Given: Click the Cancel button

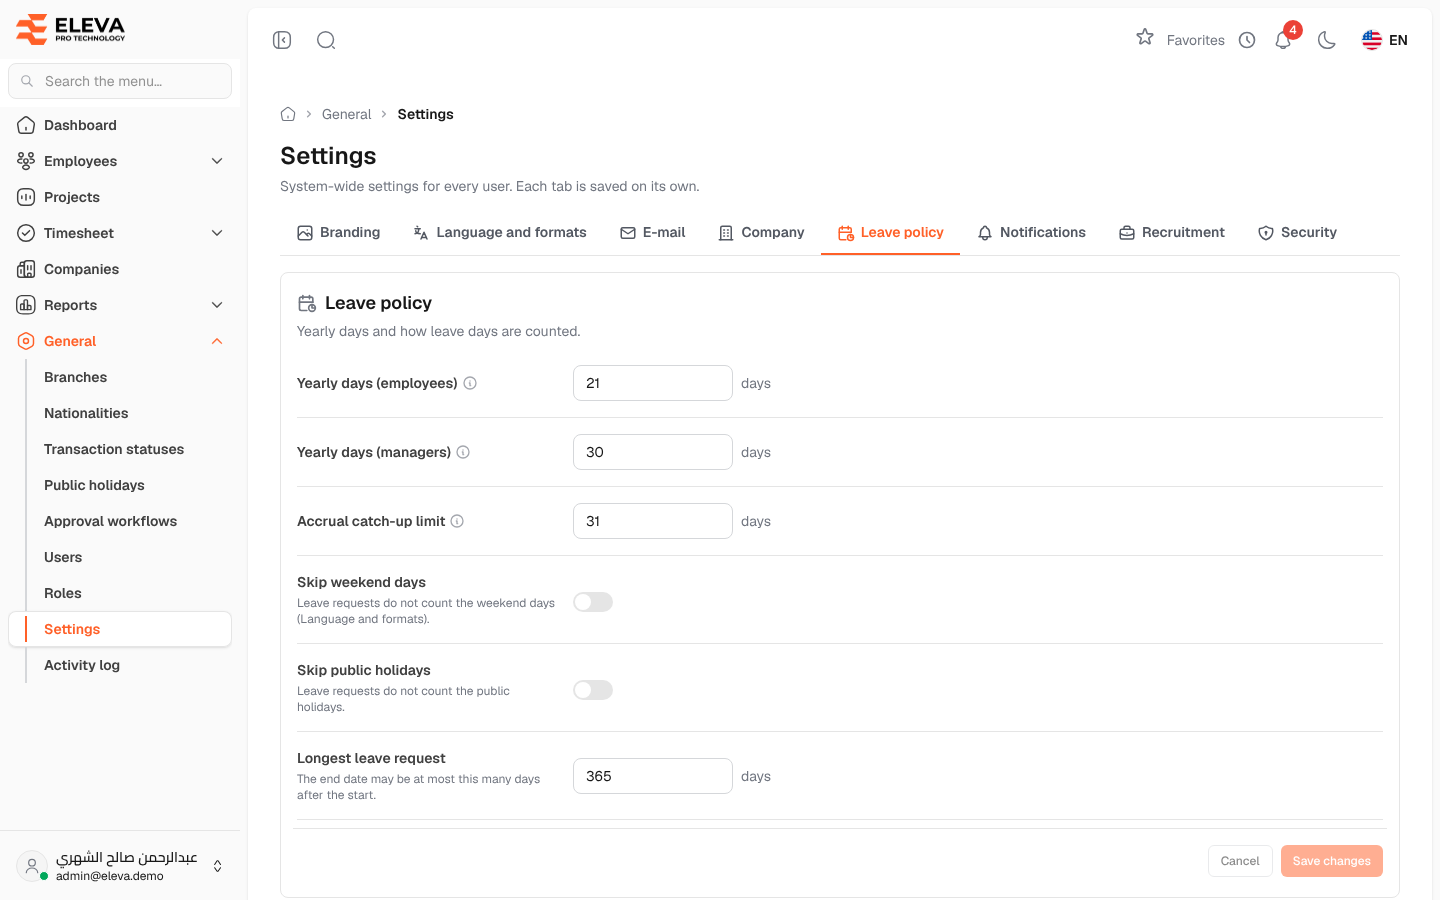Looking at the screenshot, I should pos(1240,861).
